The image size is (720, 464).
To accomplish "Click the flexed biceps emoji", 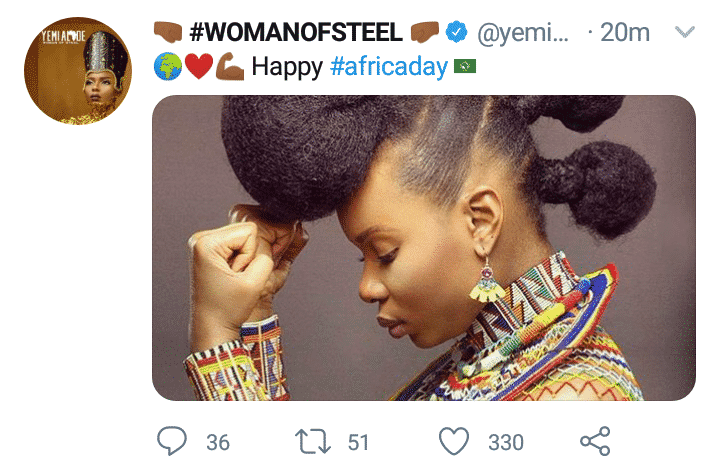I will [x=228, y=67].
